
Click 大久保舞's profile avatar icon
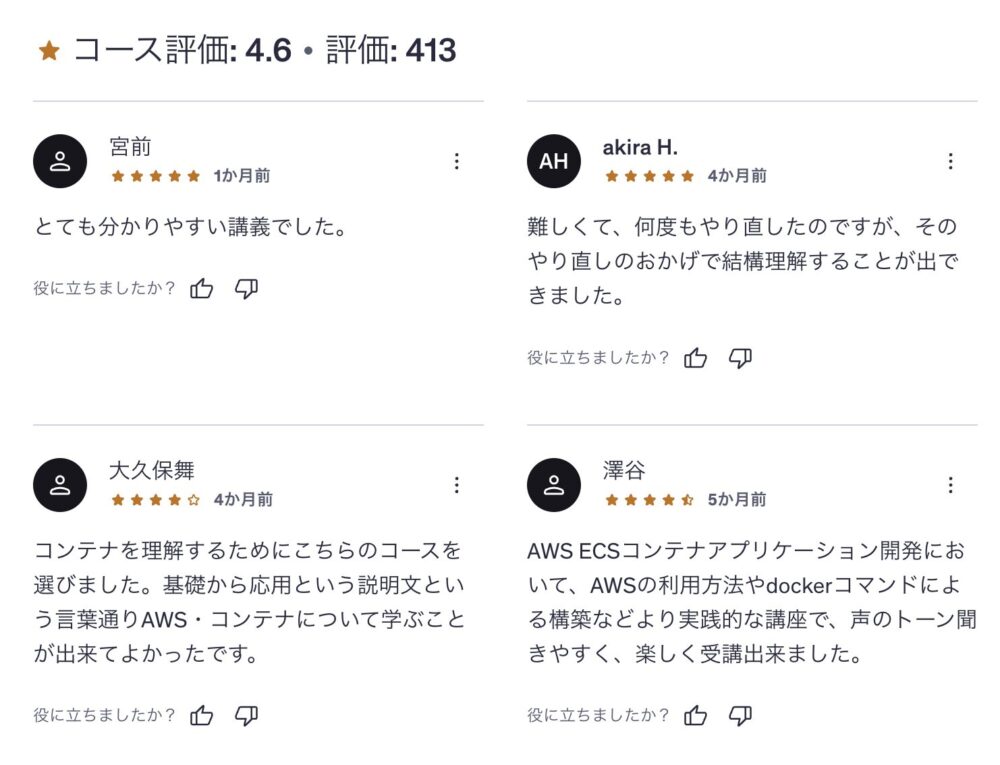click(60, 485)
